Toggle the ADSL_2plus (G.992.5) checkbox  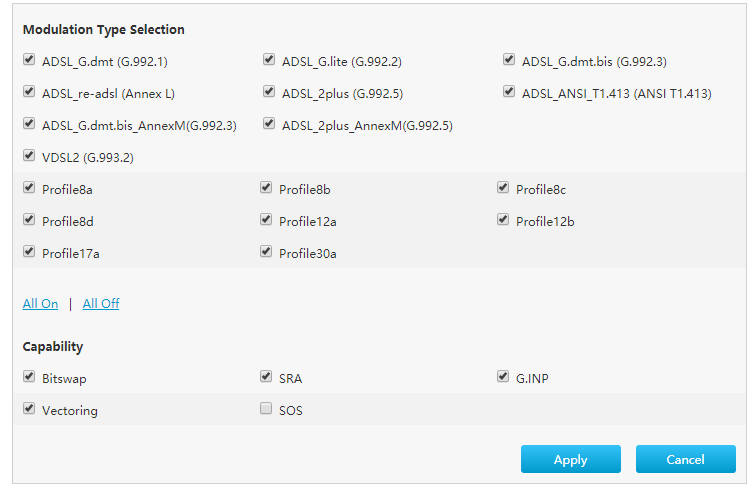tap(269, 91)
